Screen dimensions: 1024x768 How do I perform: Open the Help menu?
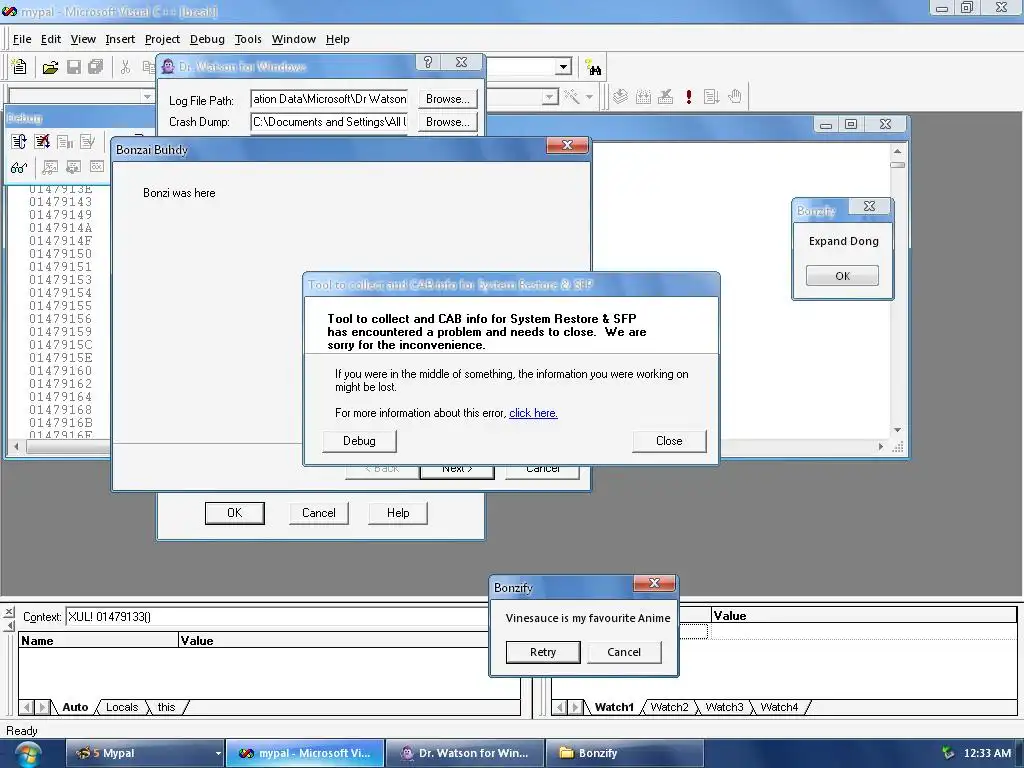point(338,39)
